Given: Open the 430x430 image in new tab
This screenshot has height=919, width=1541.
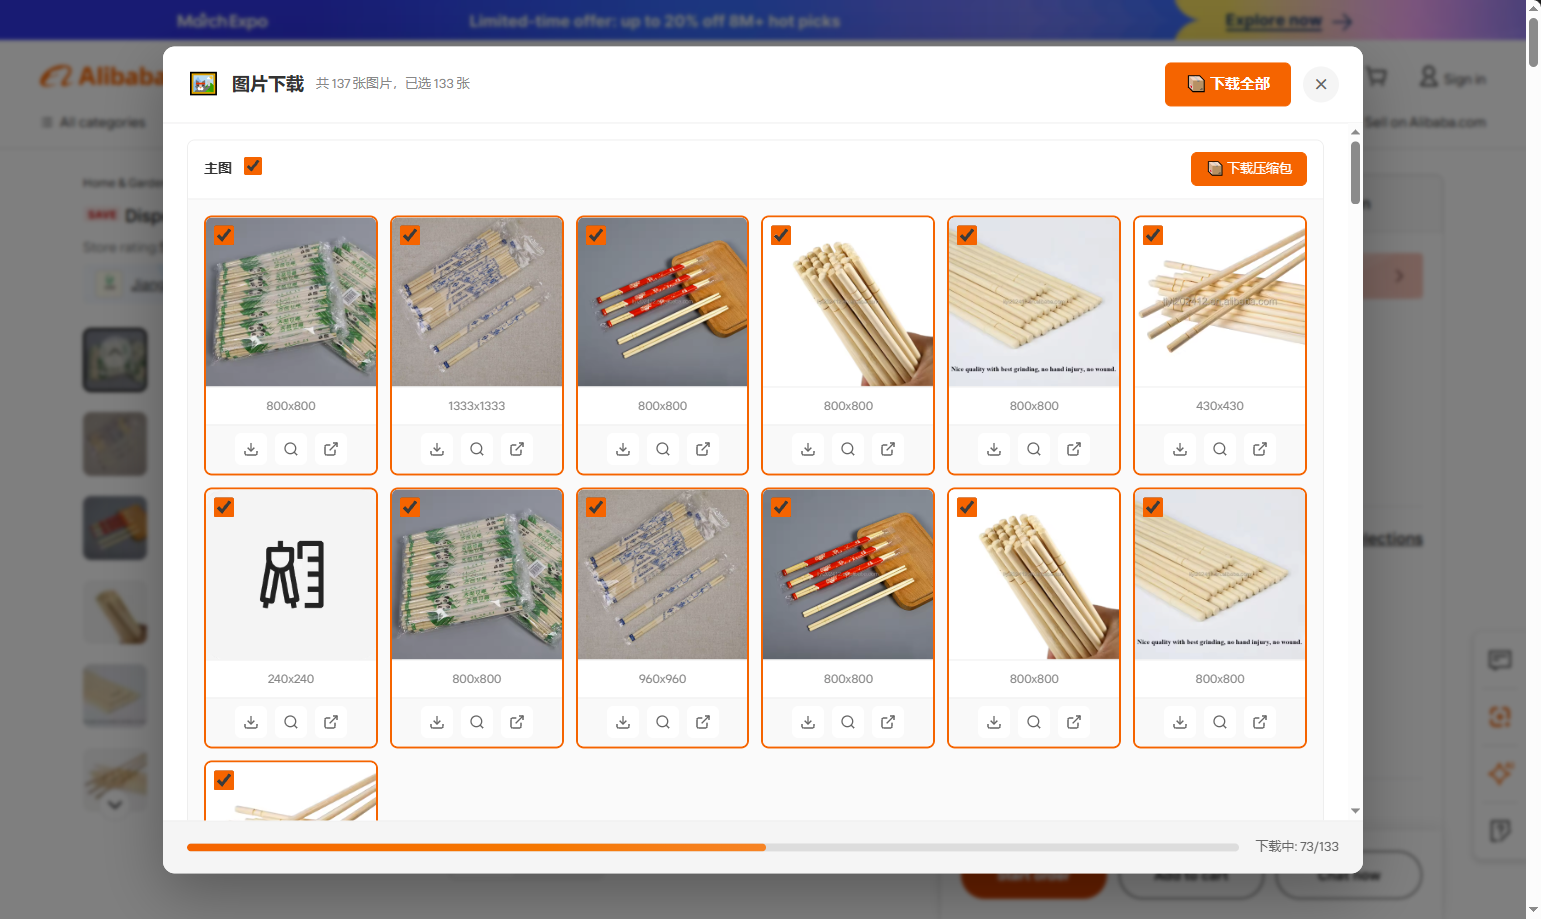Looking at the screenshot, I should coord(1260,449).
